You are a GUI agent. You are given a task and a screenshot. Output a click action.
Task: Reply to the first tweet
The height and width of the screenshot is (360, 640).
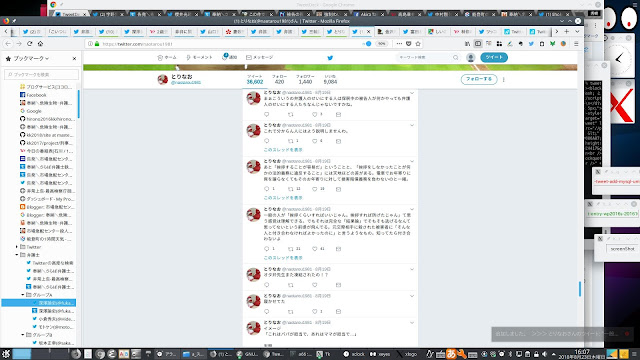[x=267, y=115]
